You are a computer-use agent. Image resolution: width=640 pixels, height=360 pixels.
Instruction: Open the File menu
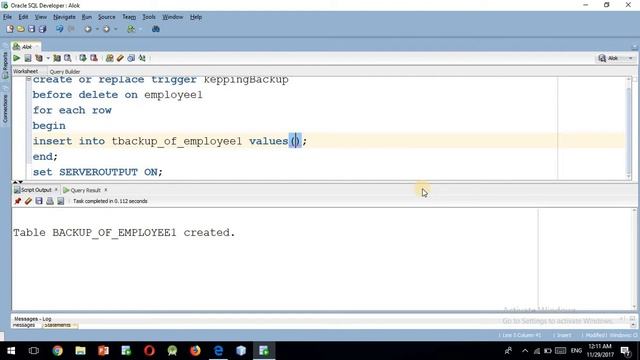pos(7,17)
